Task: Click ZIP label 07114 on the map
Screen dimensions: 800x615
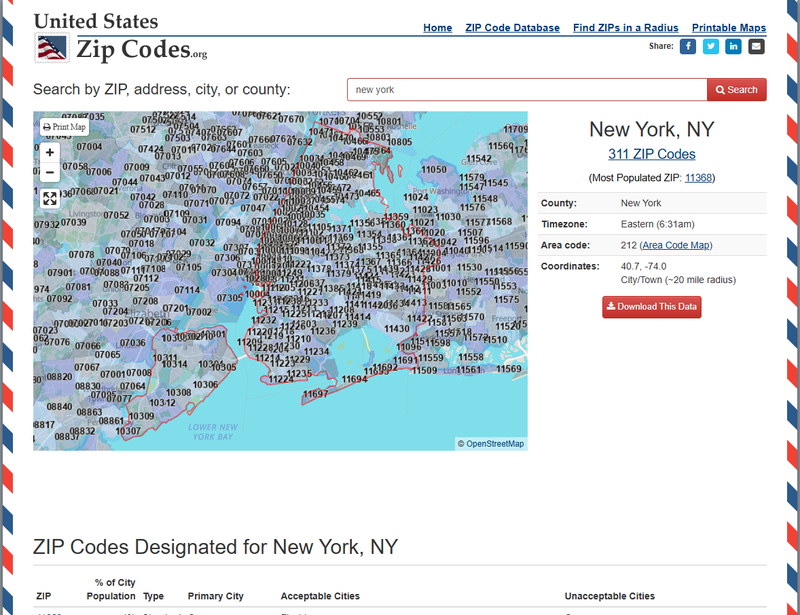Action: (187, 290)
